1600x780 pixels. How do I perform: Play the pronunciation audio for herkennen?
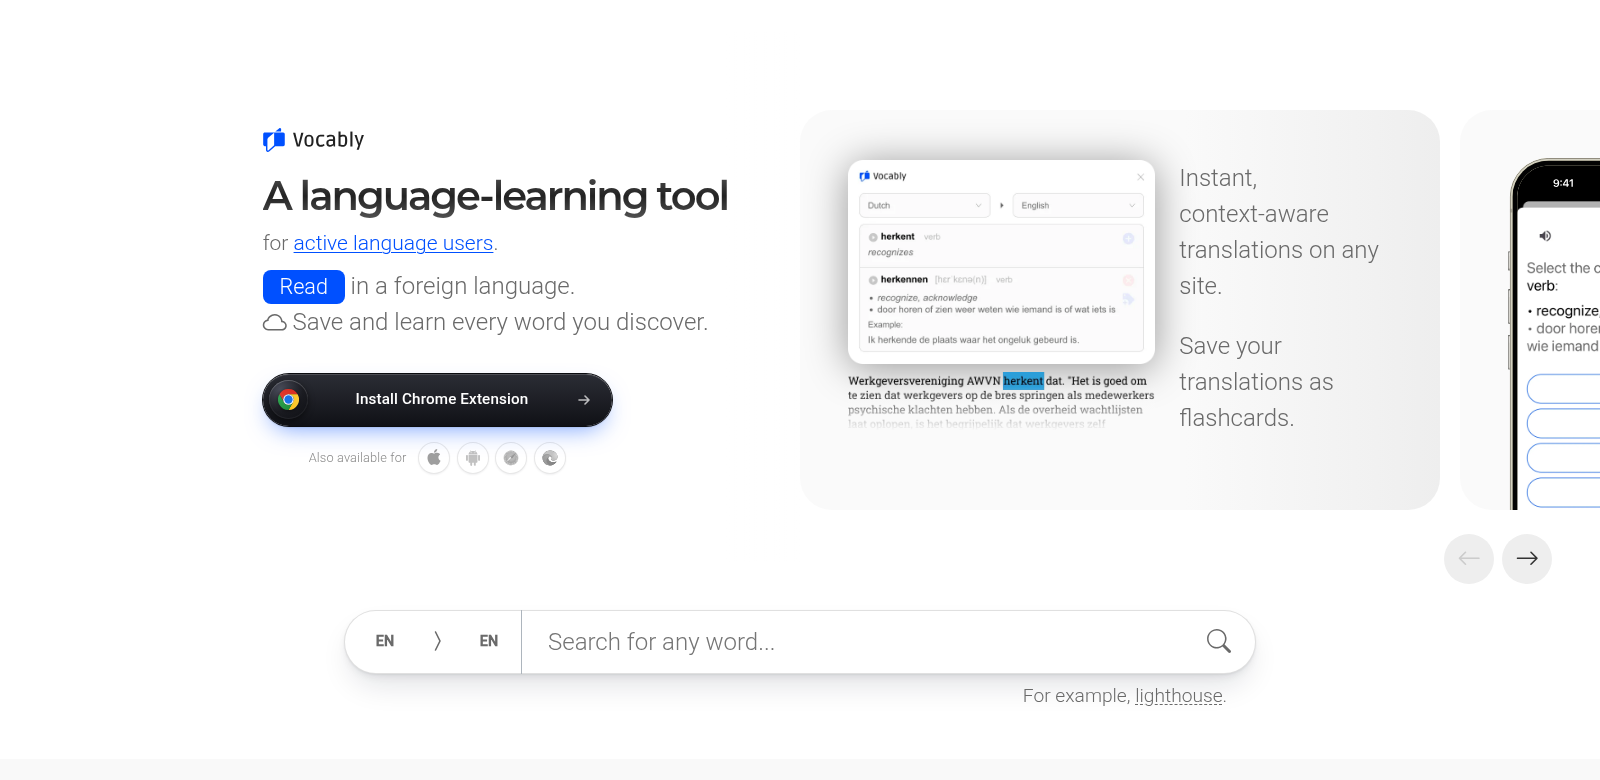873,281
